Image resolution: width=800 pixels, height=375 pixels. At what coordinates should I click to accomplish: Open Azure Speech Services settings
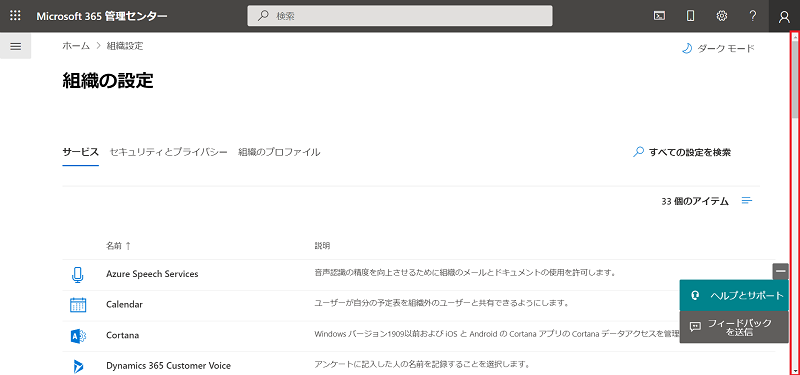(x=152, y=274)
